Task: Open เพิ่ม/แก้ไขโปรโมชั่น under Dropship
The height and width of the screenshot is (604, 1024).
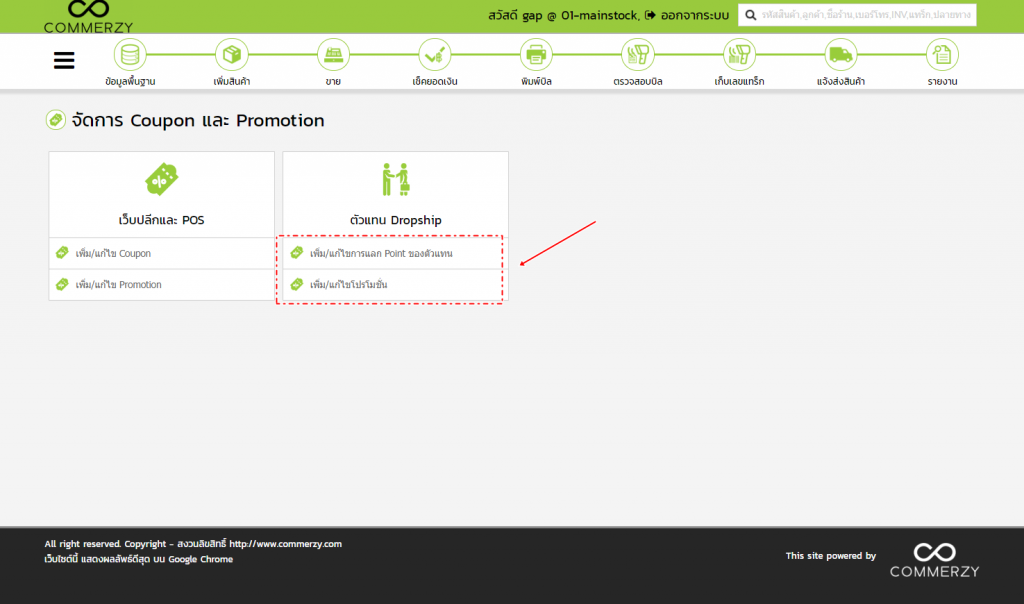Action: coord(349,285)
